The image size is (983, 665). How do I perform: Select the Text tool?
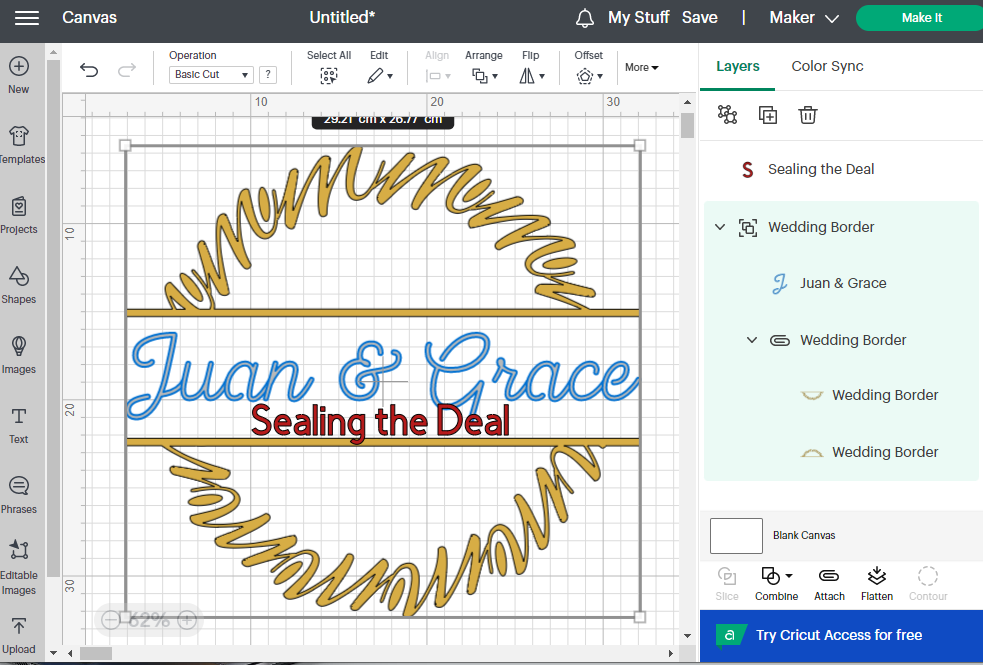click(18, 424)
